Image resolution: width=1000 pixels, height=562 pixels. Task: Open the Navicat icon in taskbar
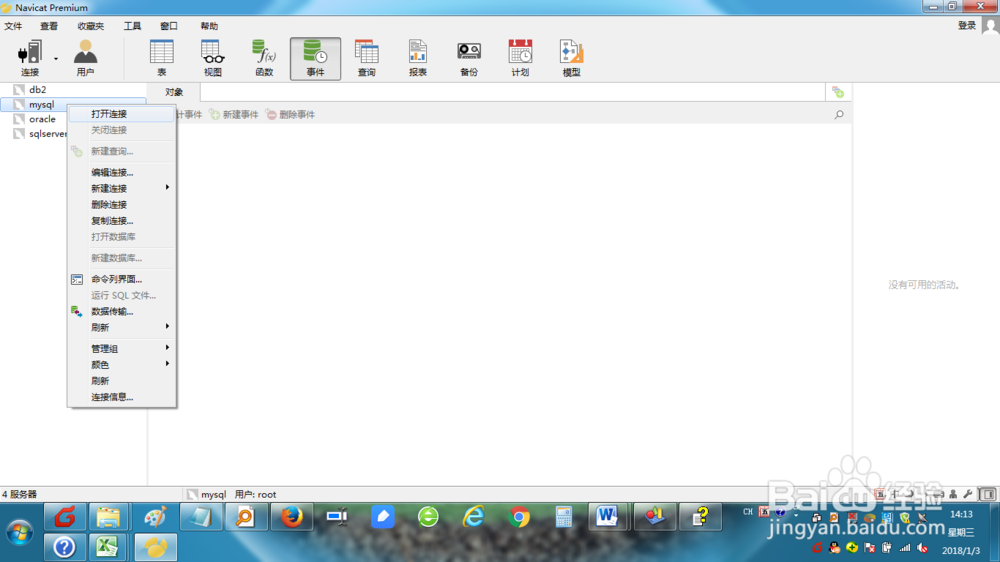tap(156, 547)
